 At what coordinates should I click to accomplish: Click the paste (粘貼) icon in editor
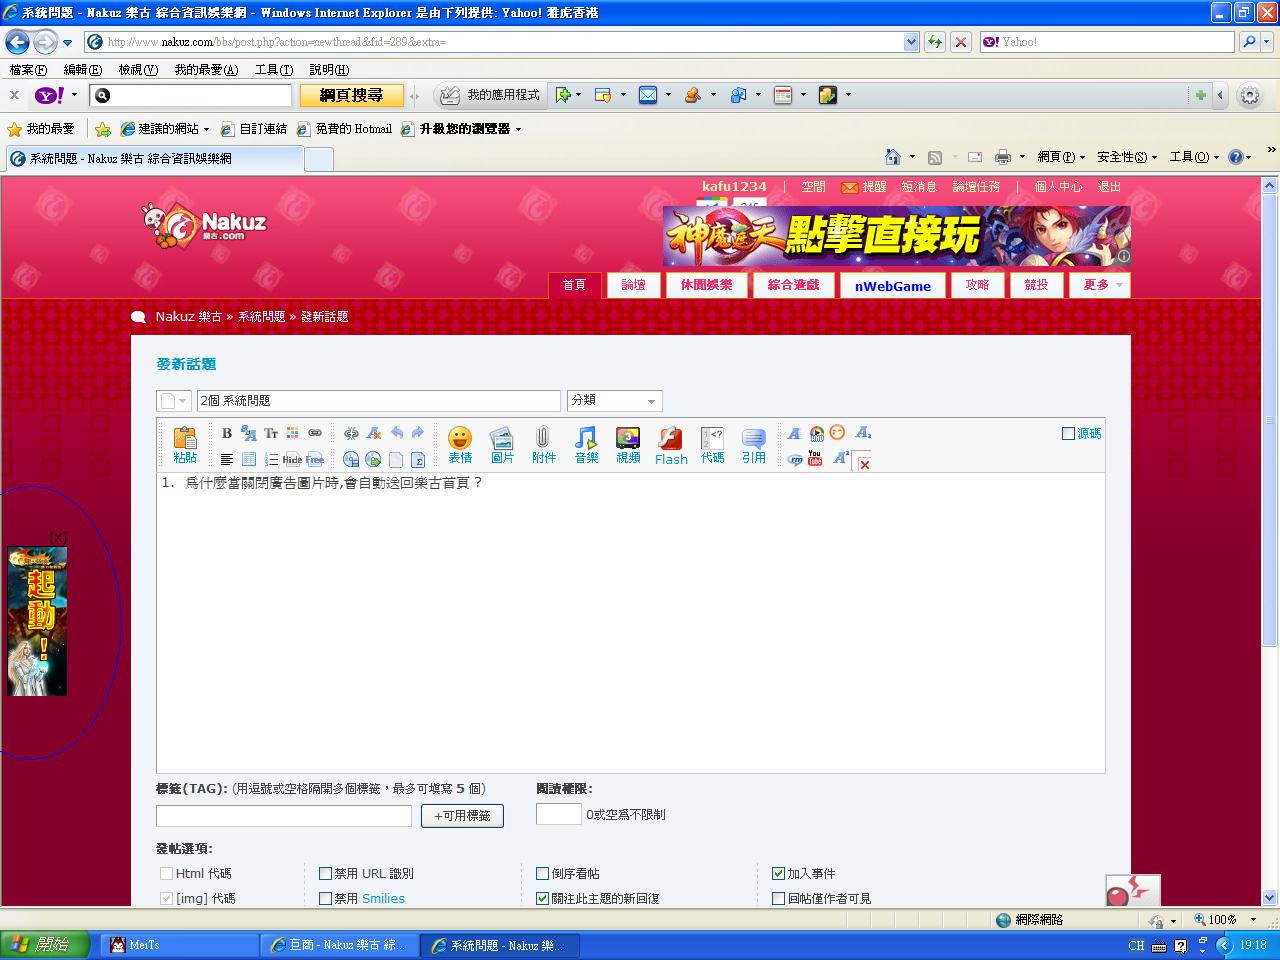[185, 445]
